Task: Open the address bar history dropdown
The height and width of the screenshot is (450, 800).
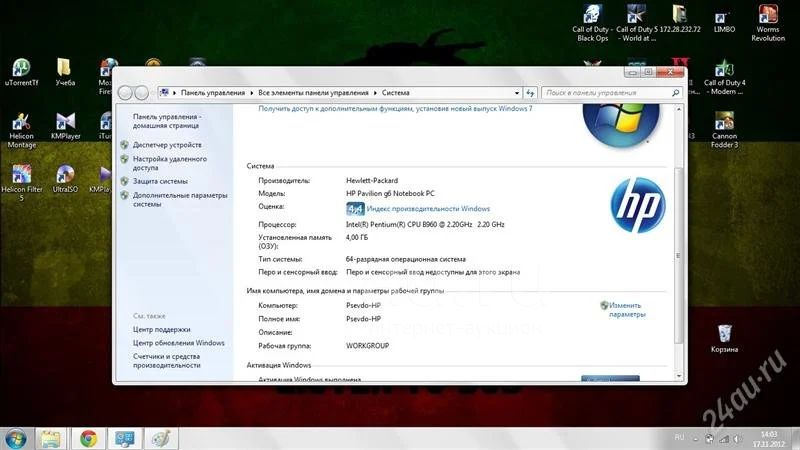Action: tap(517, 93)
